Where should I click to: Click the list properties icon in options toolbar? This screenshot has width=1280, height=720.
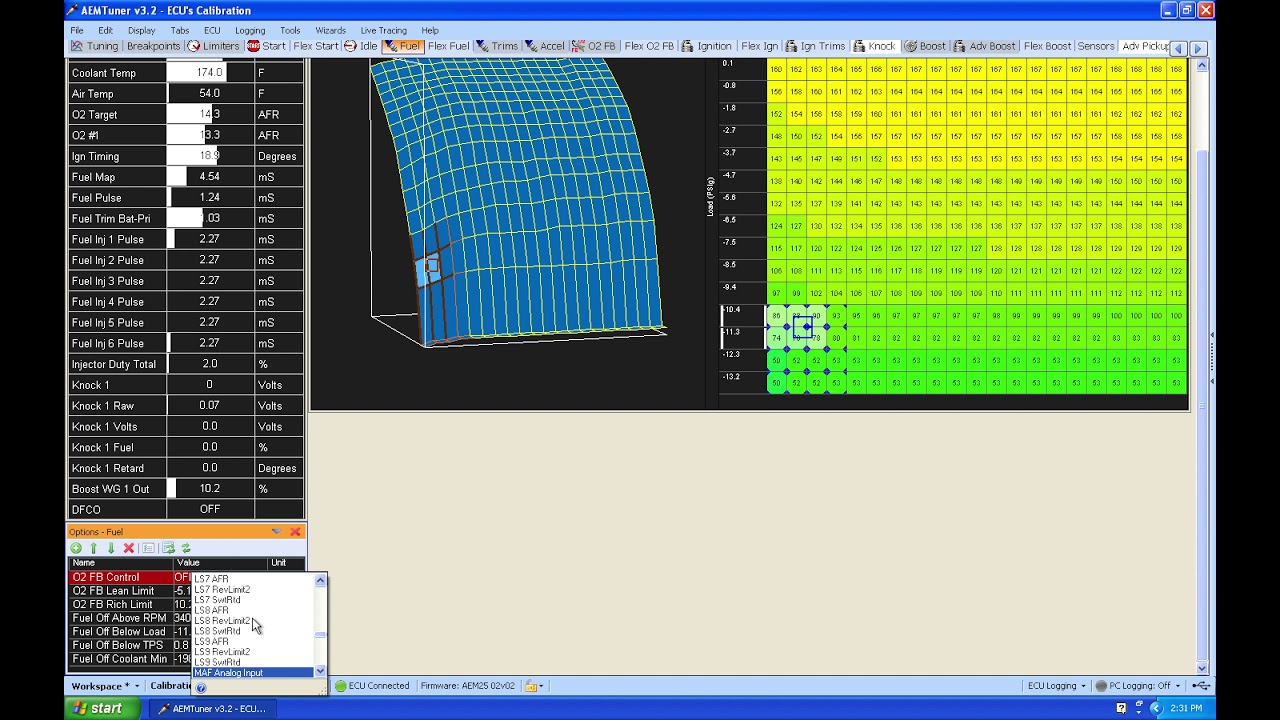tap(148, 548)
